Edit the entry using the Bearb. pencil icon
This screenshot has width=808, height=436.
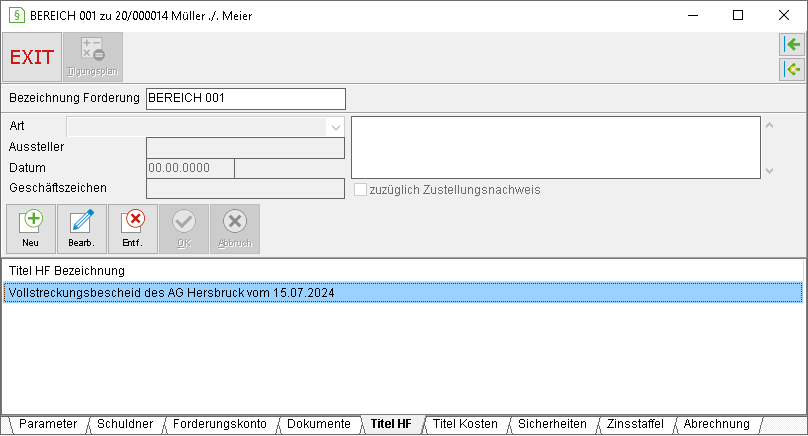coord(81,229)
